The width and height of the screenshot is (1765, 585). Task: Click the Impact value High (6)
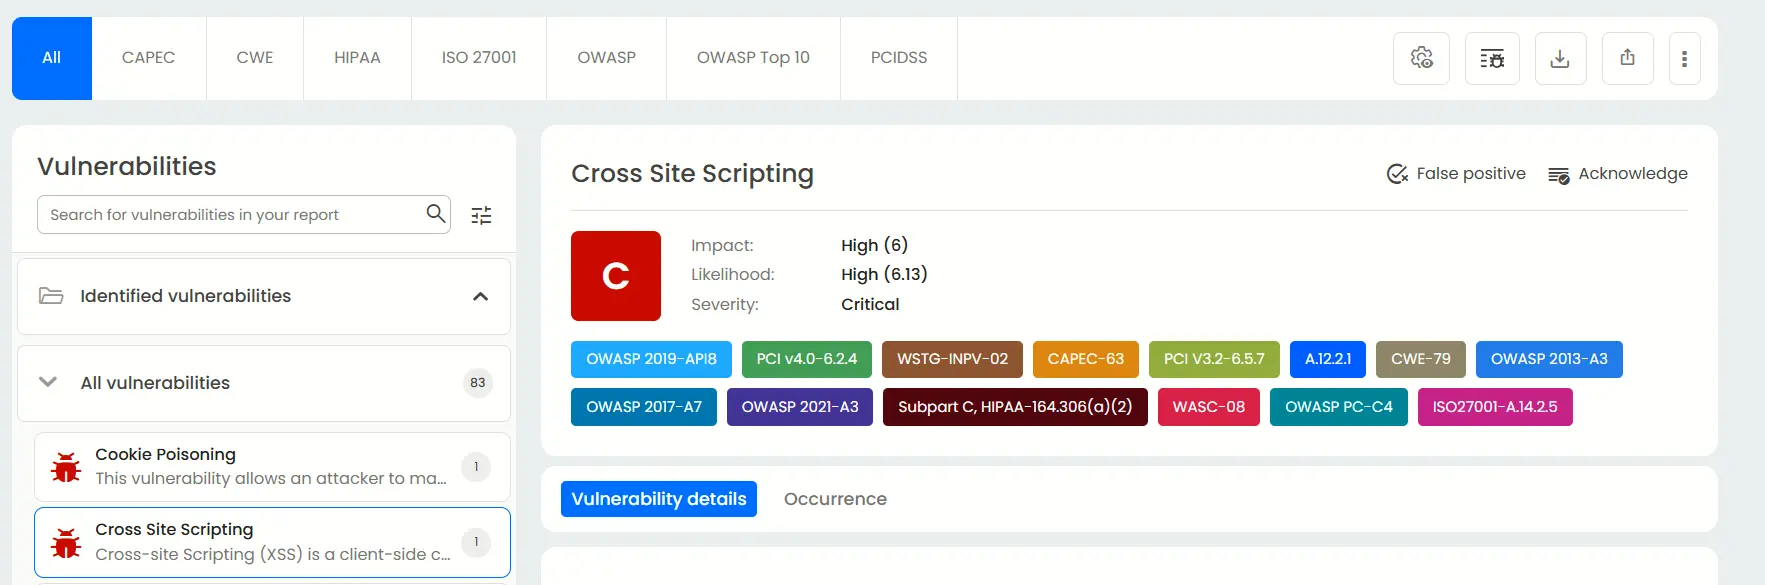coord(874,245)
